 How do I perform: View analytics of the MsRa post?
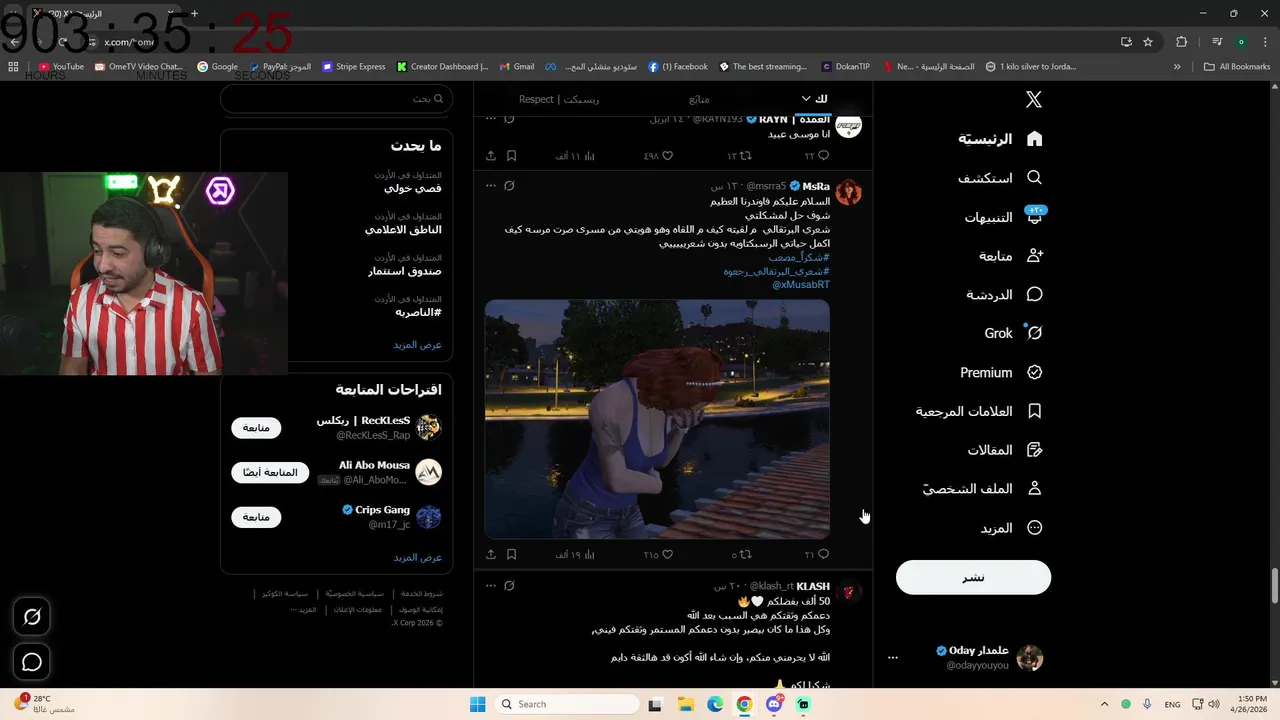(576, 554)
